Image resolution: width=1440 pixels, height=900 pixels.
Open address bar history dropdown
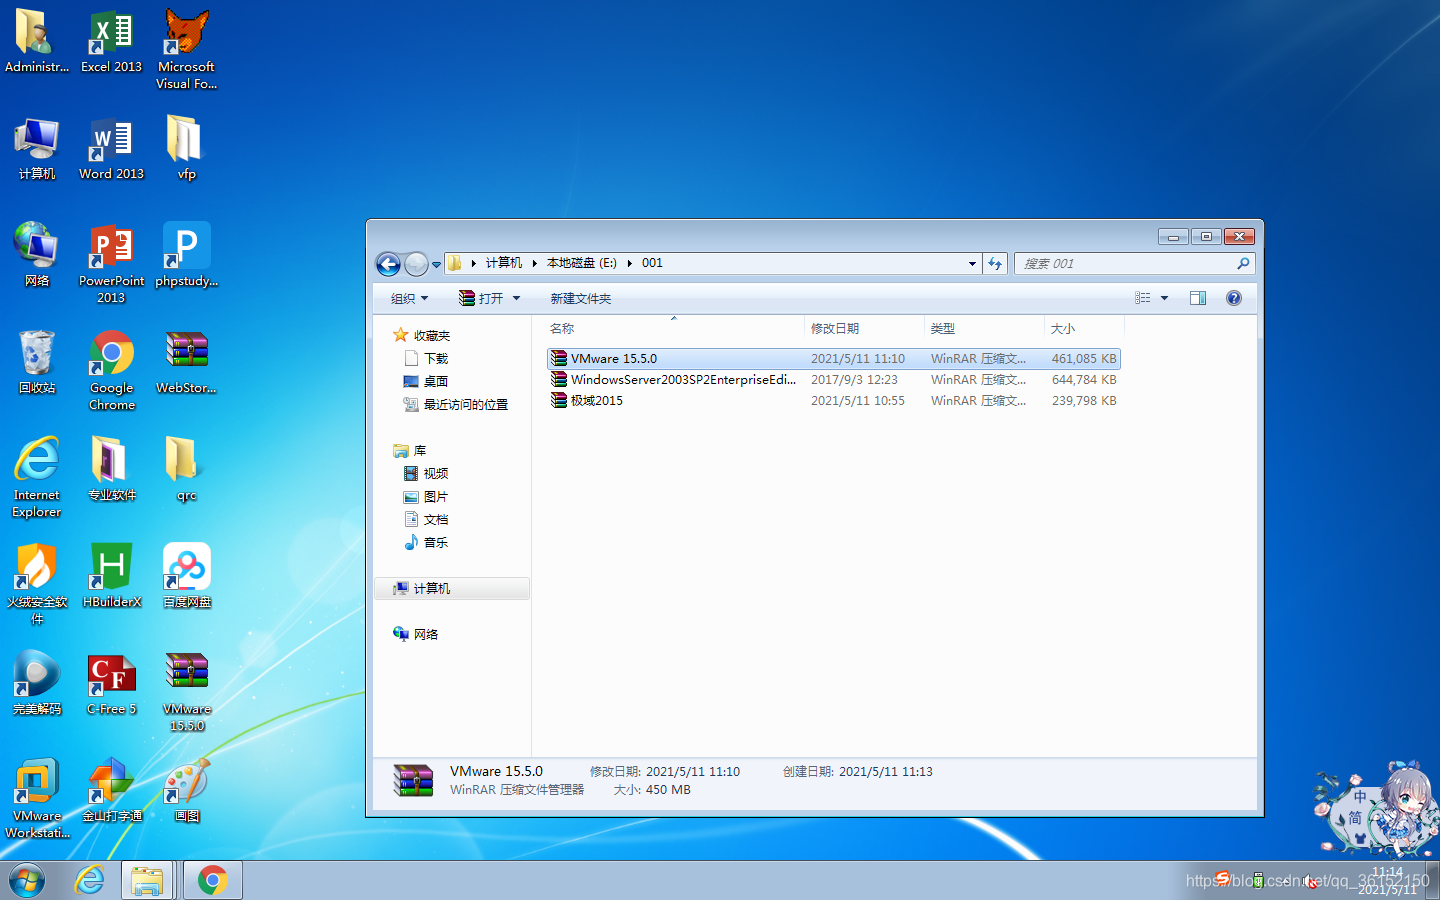pyautogui.click(x=972, y=264)
